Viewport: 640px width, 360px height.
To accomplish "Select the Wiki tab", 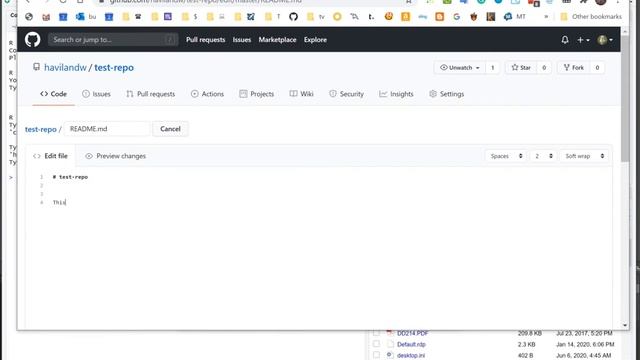I will click(302, 94).
